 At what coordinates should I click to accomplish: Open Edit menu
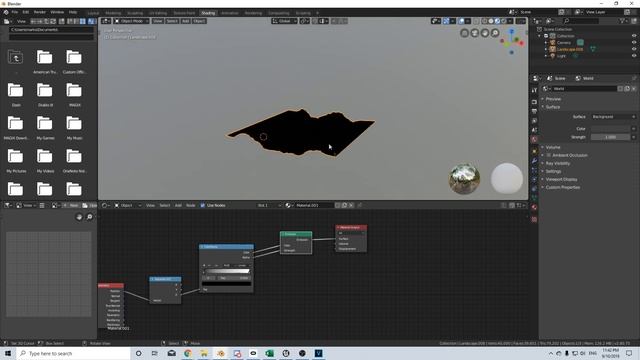tap(26, 12)
